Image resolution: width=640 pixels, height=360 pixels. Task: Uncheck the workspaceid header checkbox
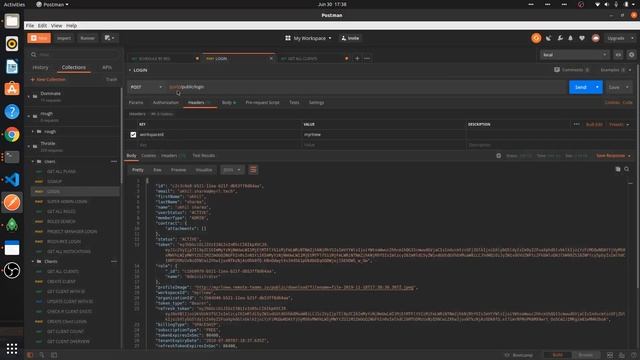[x=133, y=134]
